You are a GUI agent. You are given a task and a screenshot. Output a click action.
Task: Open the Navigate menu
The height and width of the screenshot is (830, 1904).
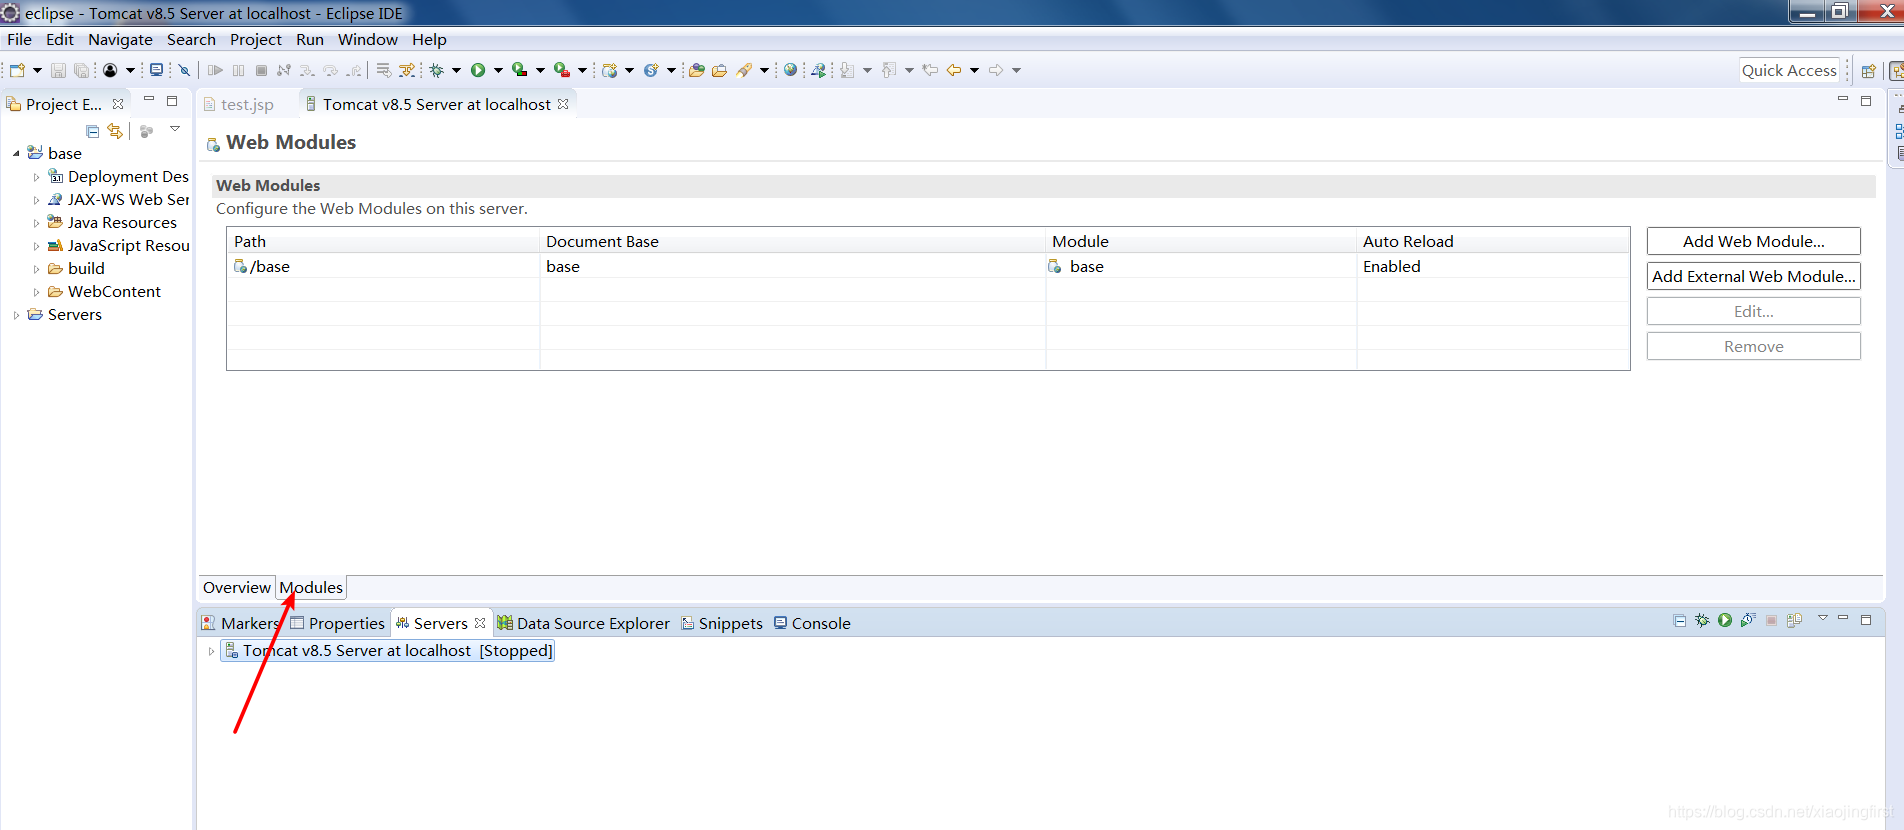coord(120,39)
